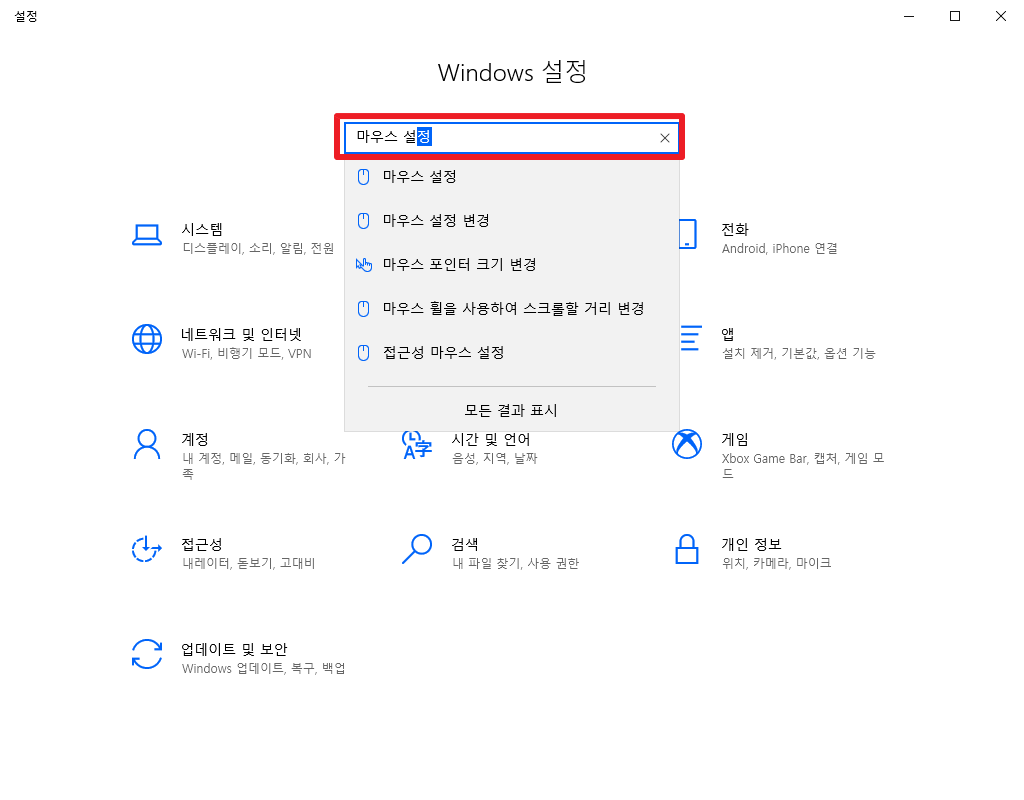This screenshot has height=800, width=1024.
Task: Select the 마우스 설정 변경 suggestion
Action: [511, 221]
